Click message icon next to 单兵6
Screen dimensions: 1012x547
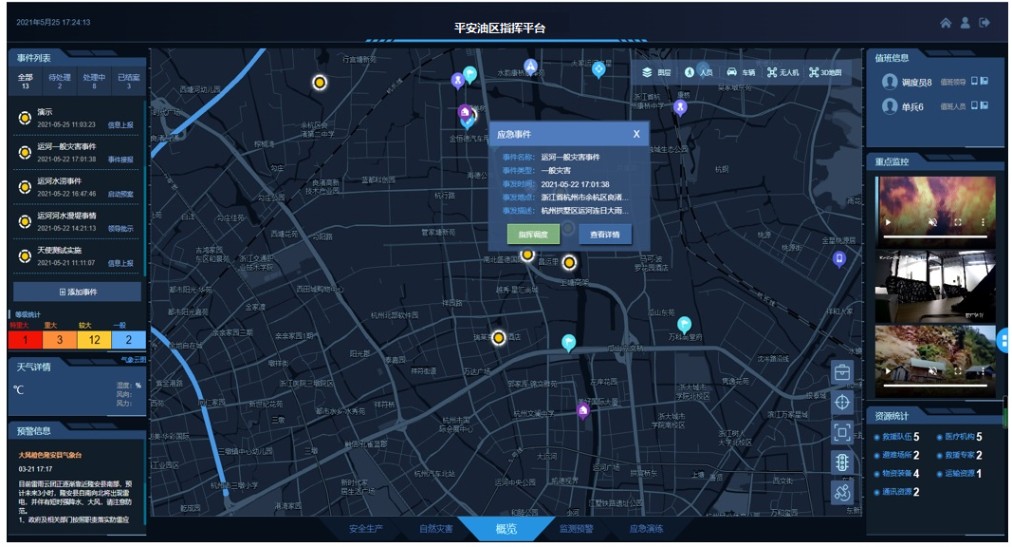coord(984,105)
